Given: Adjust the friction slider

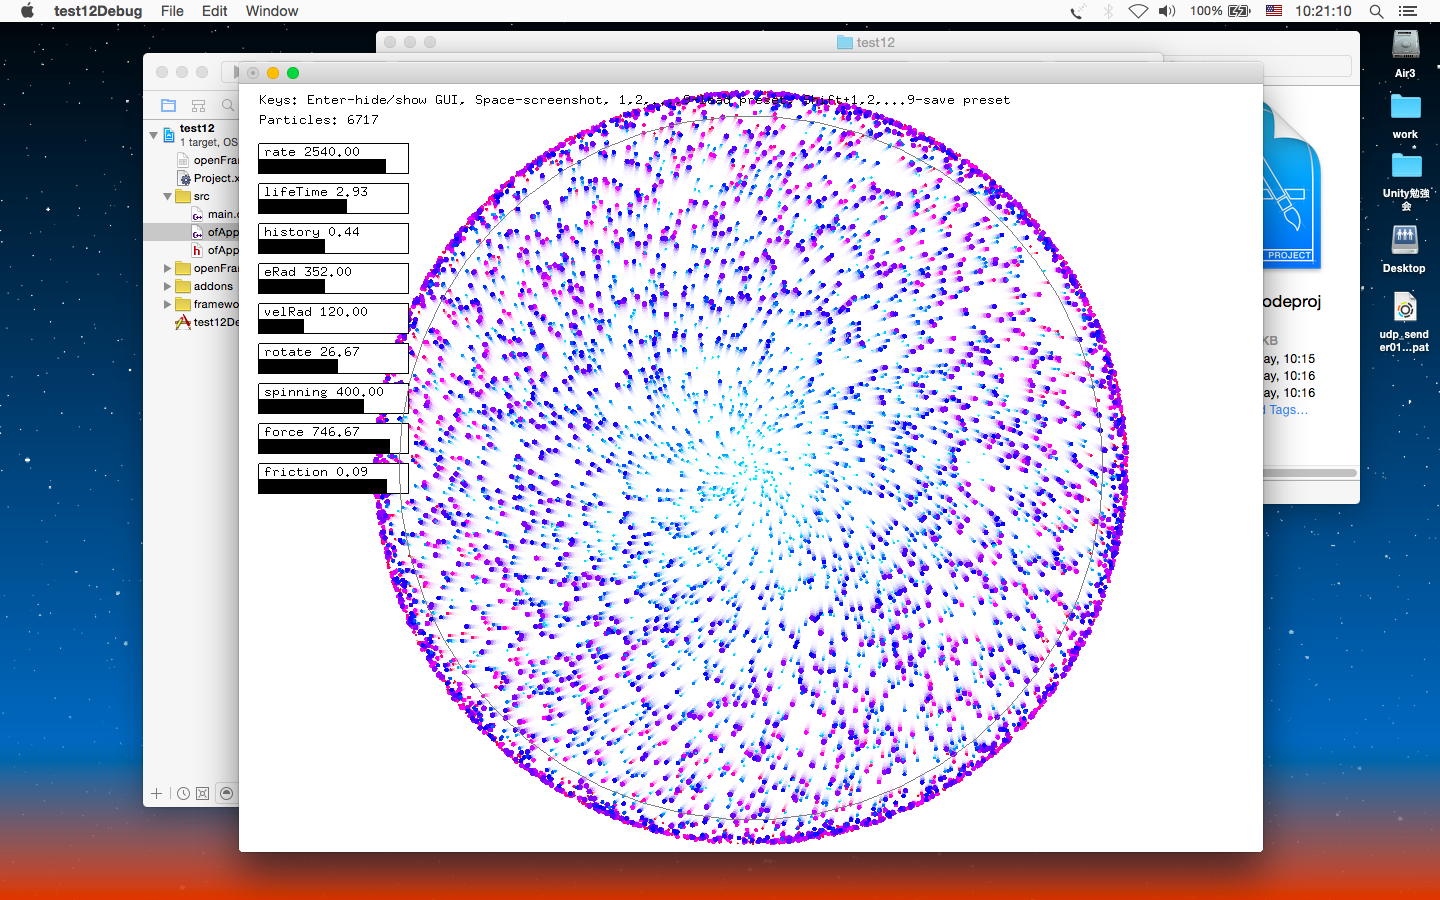Looking at the screenshot, I should coord(333,478).
